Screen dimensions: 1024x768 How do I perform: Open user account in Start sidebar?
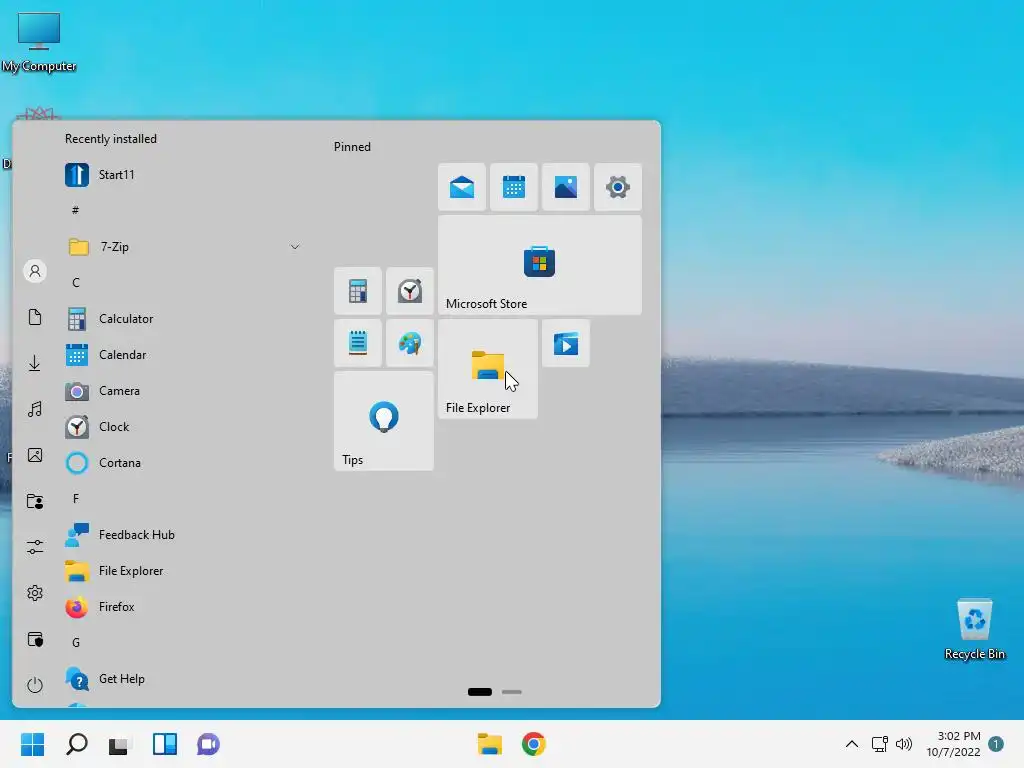pyautogui.click(x=35, y=271)
